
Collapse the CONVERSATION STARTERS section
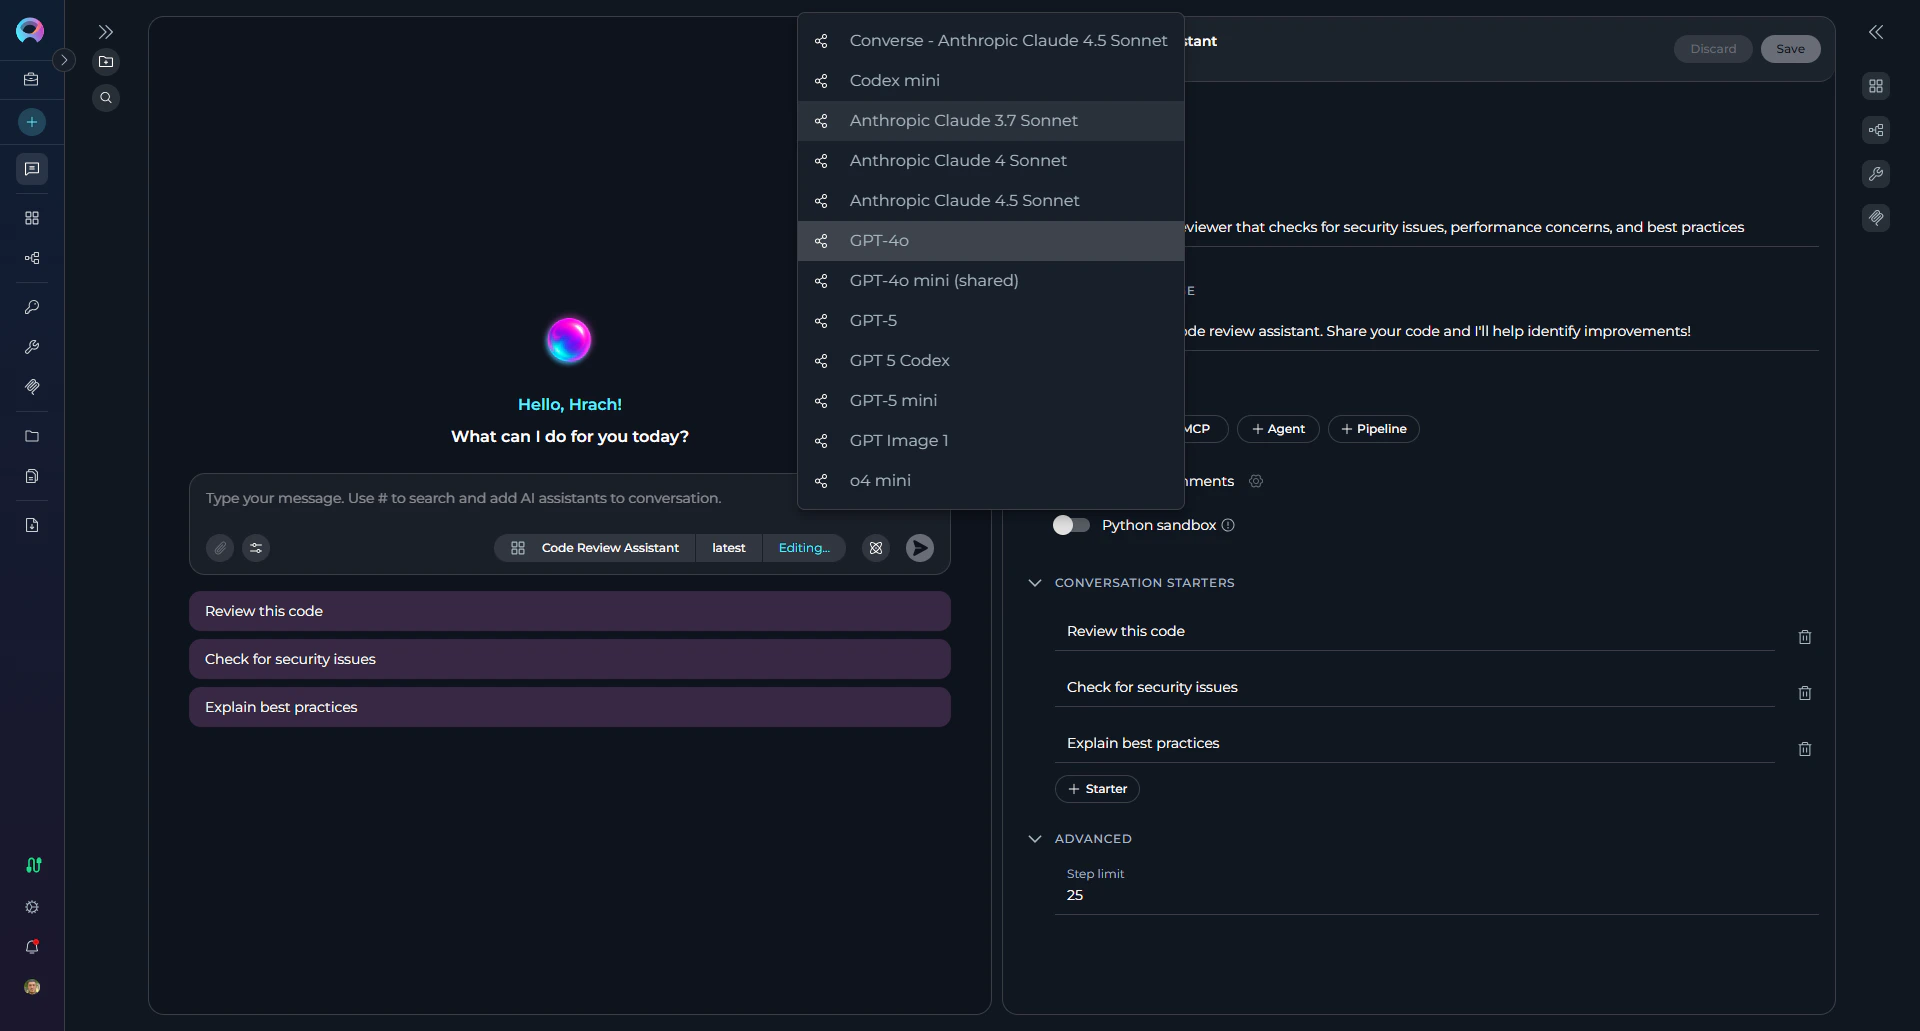1035,582
